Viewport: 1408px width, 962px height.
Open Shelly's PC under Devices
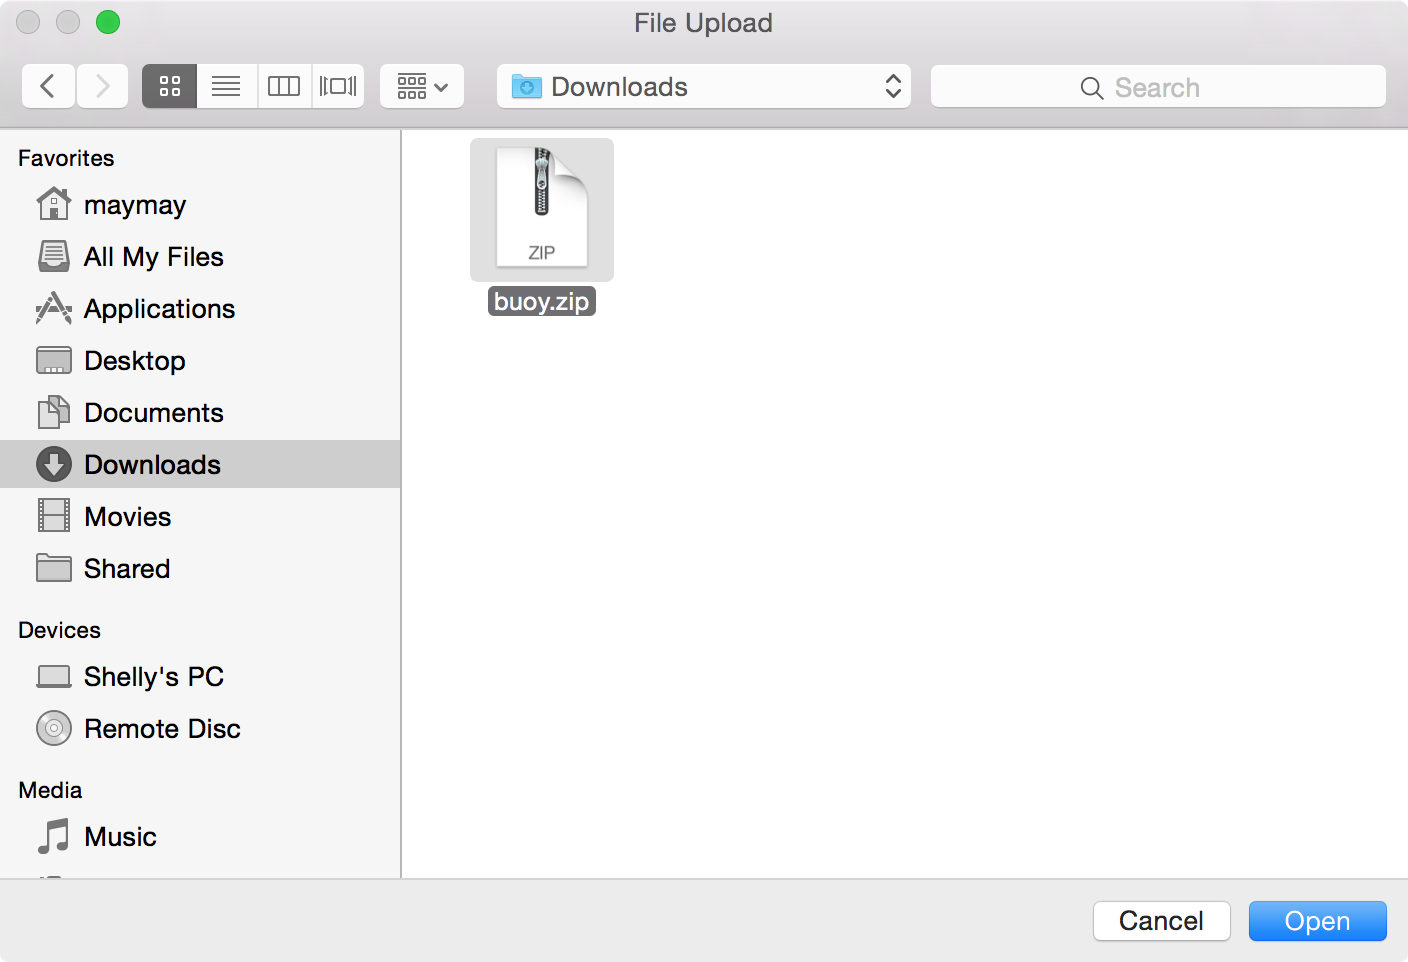pos(200,677)
